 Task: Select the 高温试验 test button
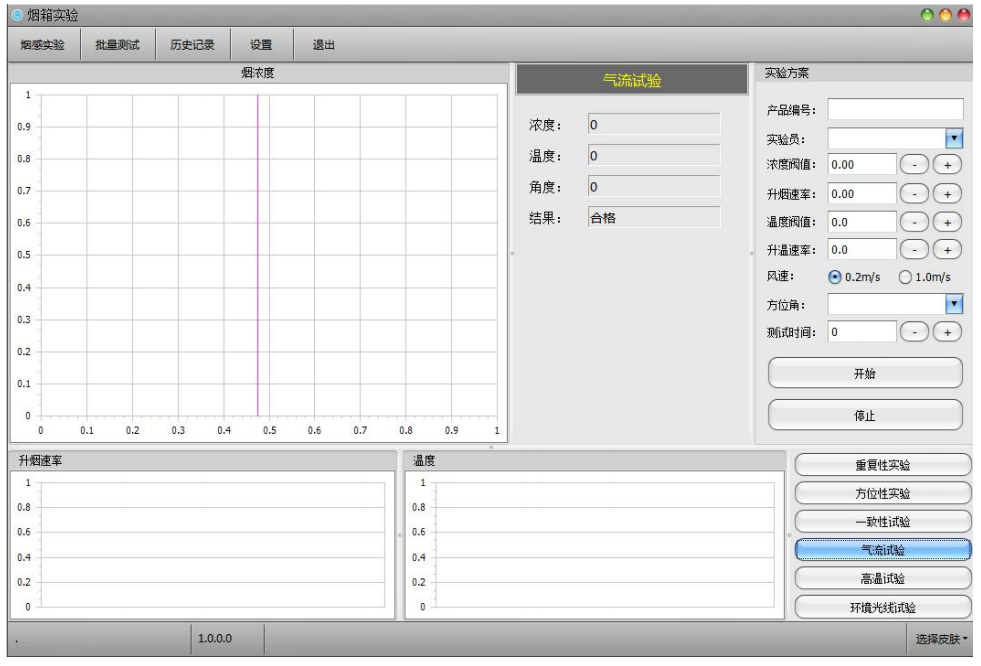(x=883, y=578)
